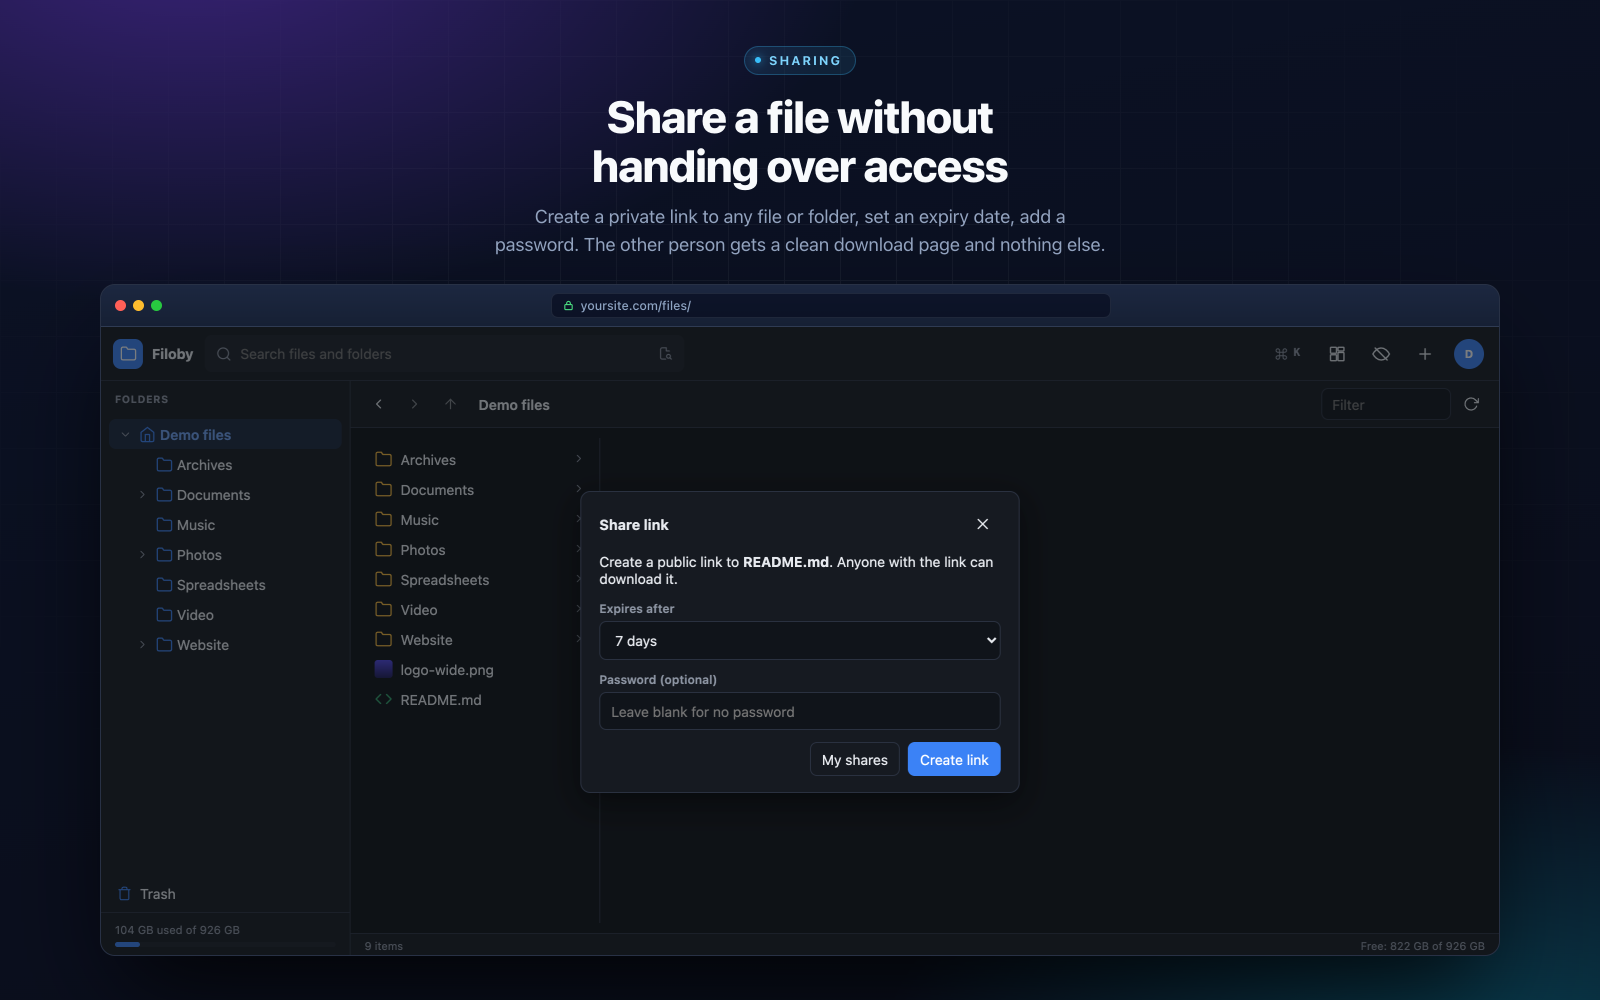Switch to the grid layout view icon
The image size is (1600, 1000).
click(1337, 354)
